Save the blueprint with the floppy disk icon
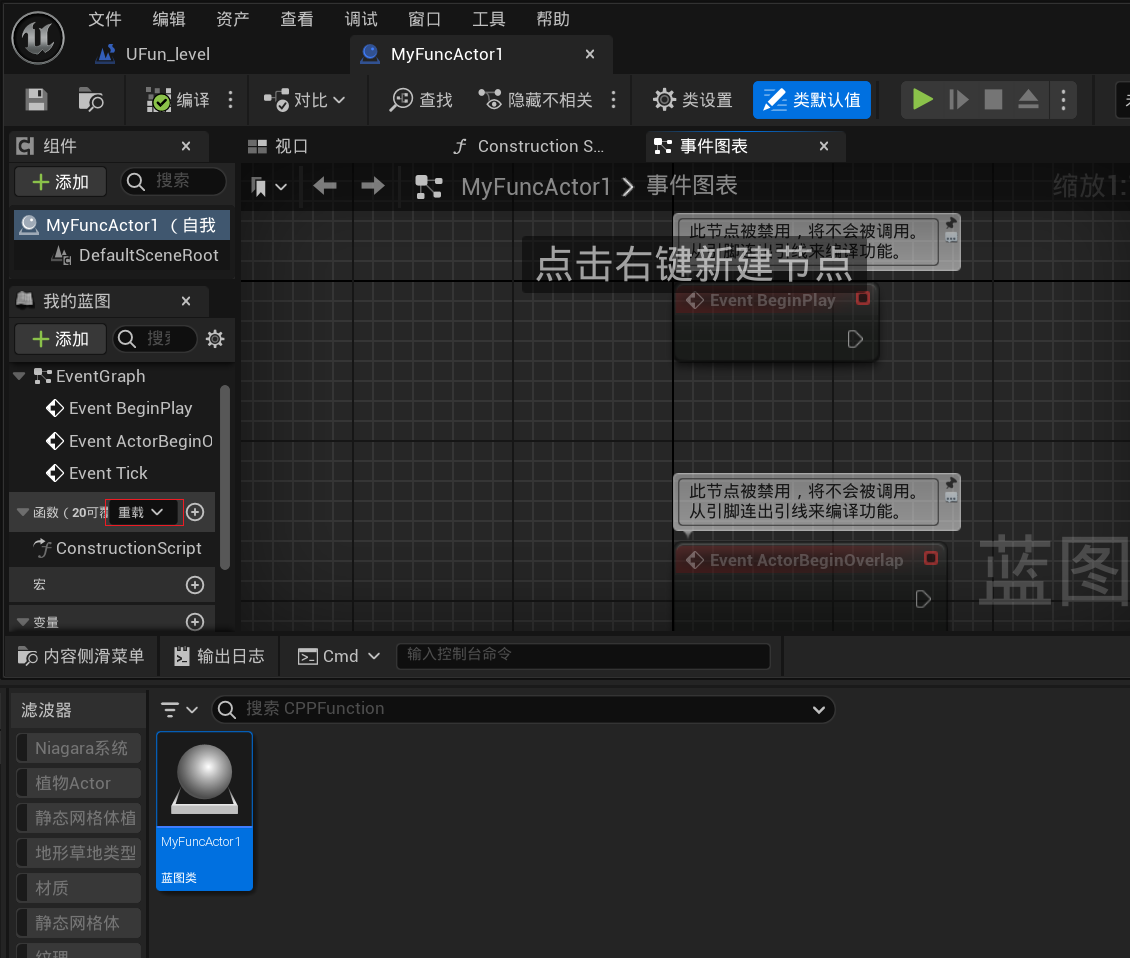1130x958 pixels. 36,99
